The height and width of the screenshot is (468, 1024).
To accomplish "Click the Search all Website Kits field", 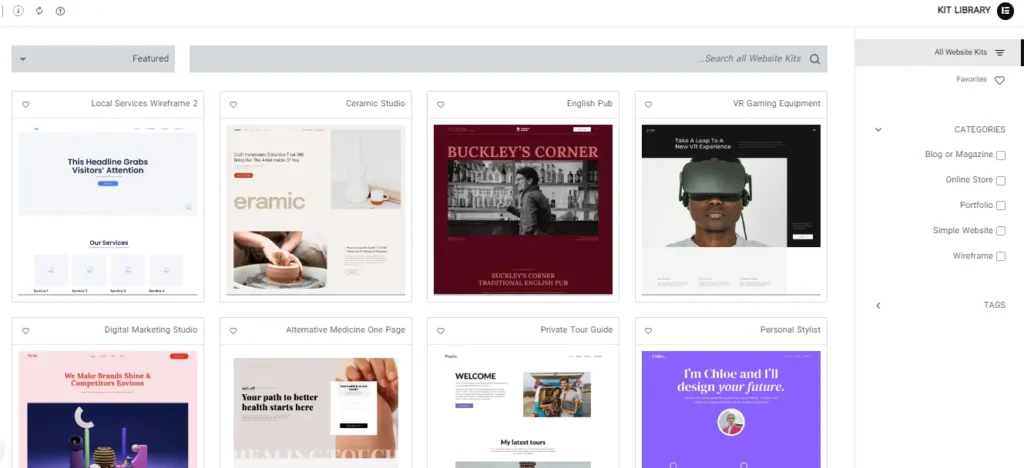I will pos(500,59).
